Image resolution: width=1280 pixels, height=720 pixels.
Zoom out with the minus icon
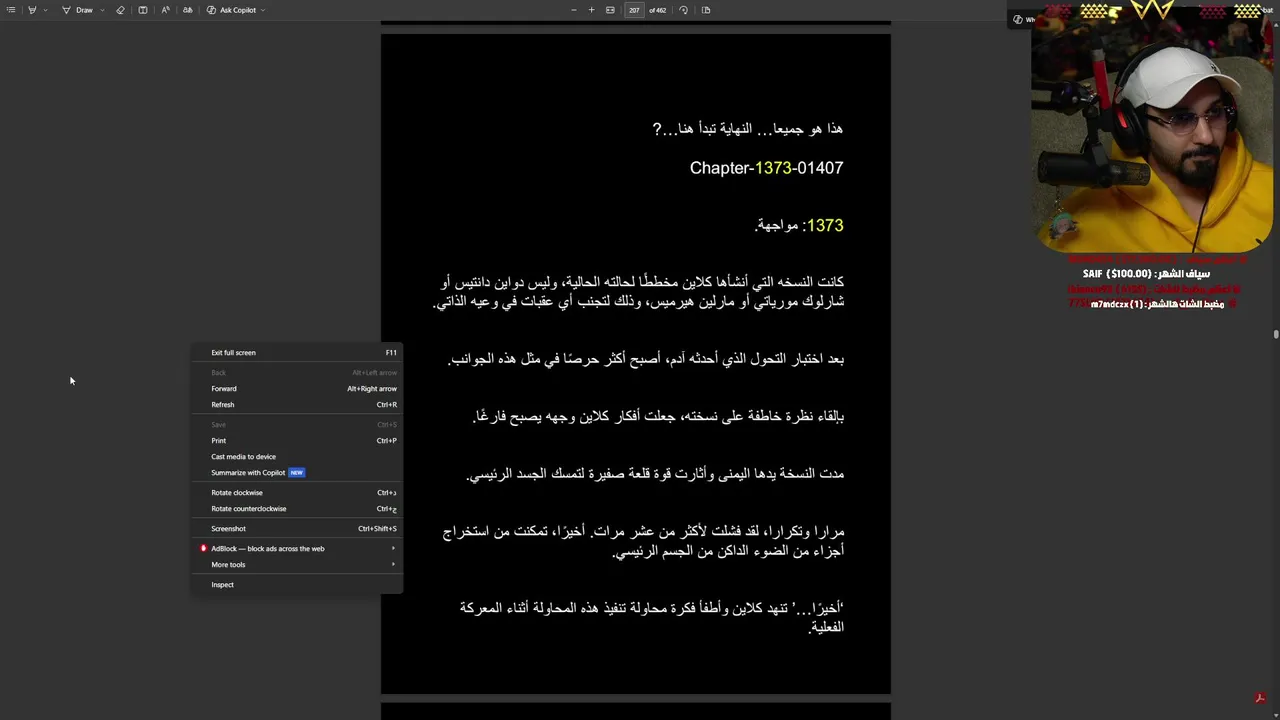574,10
